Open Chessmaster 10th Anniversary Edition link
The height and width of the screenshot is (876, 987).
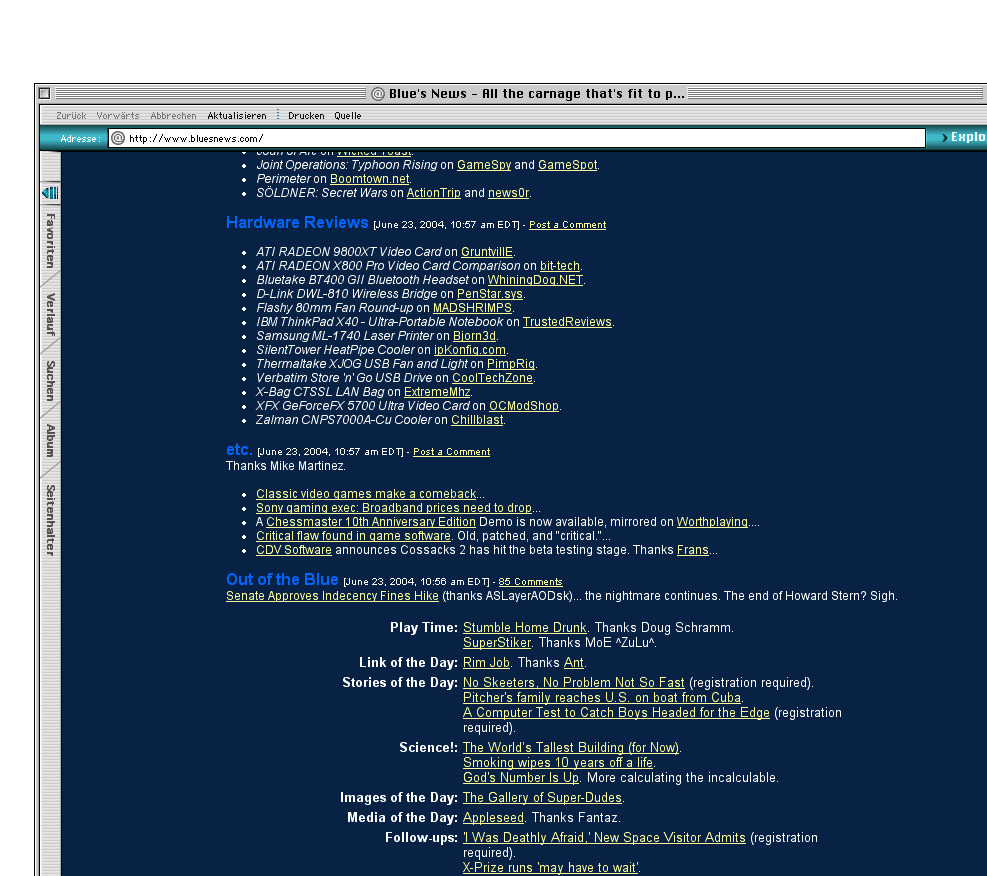[x=371, y=522]
